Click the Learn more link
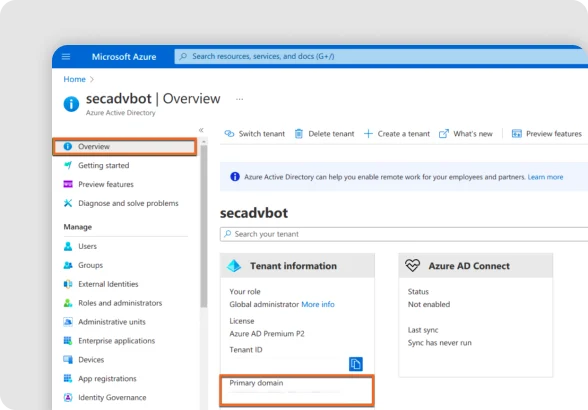Screen dimensions: 588x410 (x=545, y=177)
